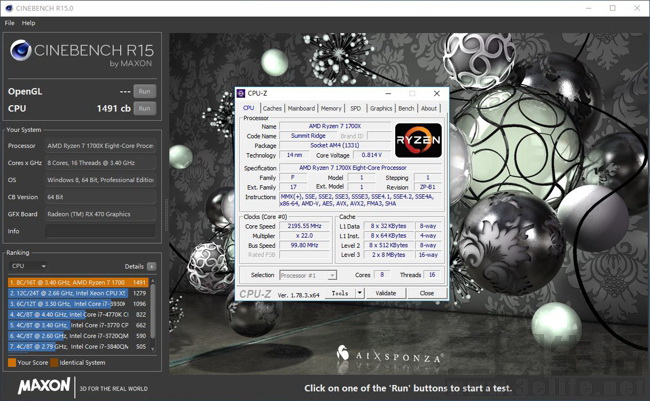Viewport: 650px width, 401px height.
Task: Click the CB Version field 64 Bit
Action: [x=100, y=197]
